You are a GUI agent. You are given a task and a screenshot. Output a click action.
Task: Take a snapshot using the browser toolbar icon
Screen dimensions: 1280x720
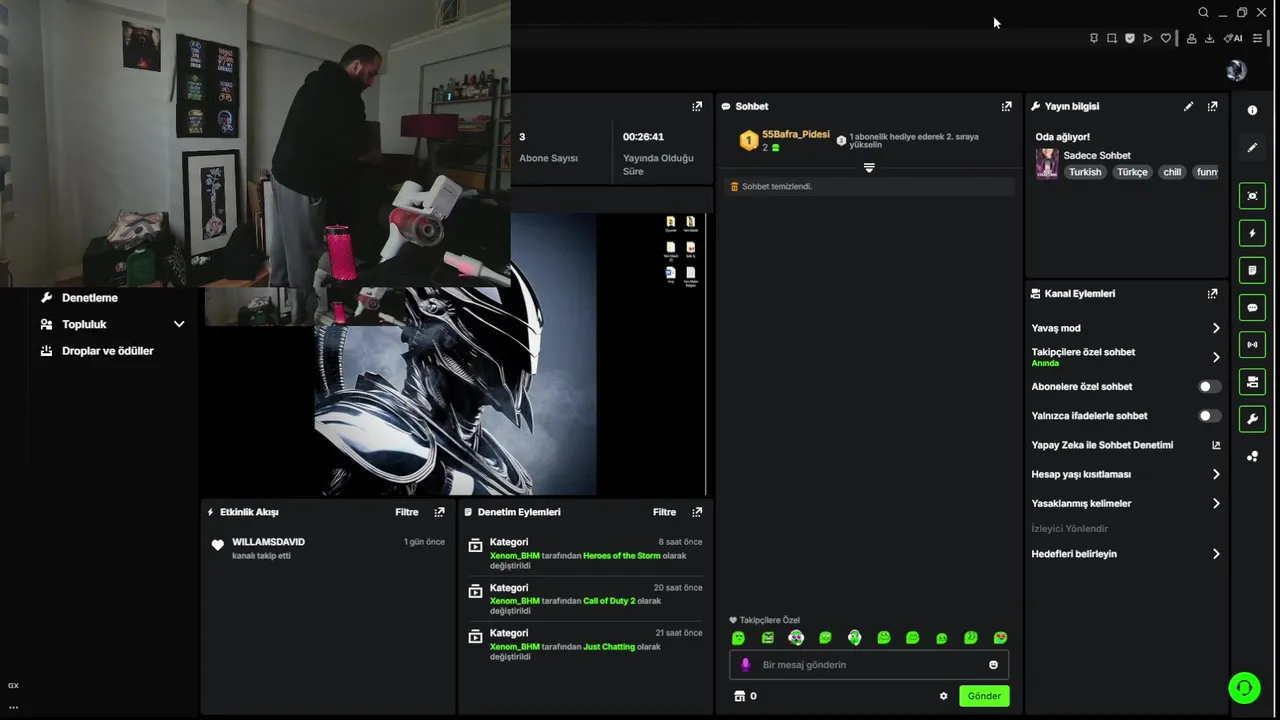coord(1111,38)
